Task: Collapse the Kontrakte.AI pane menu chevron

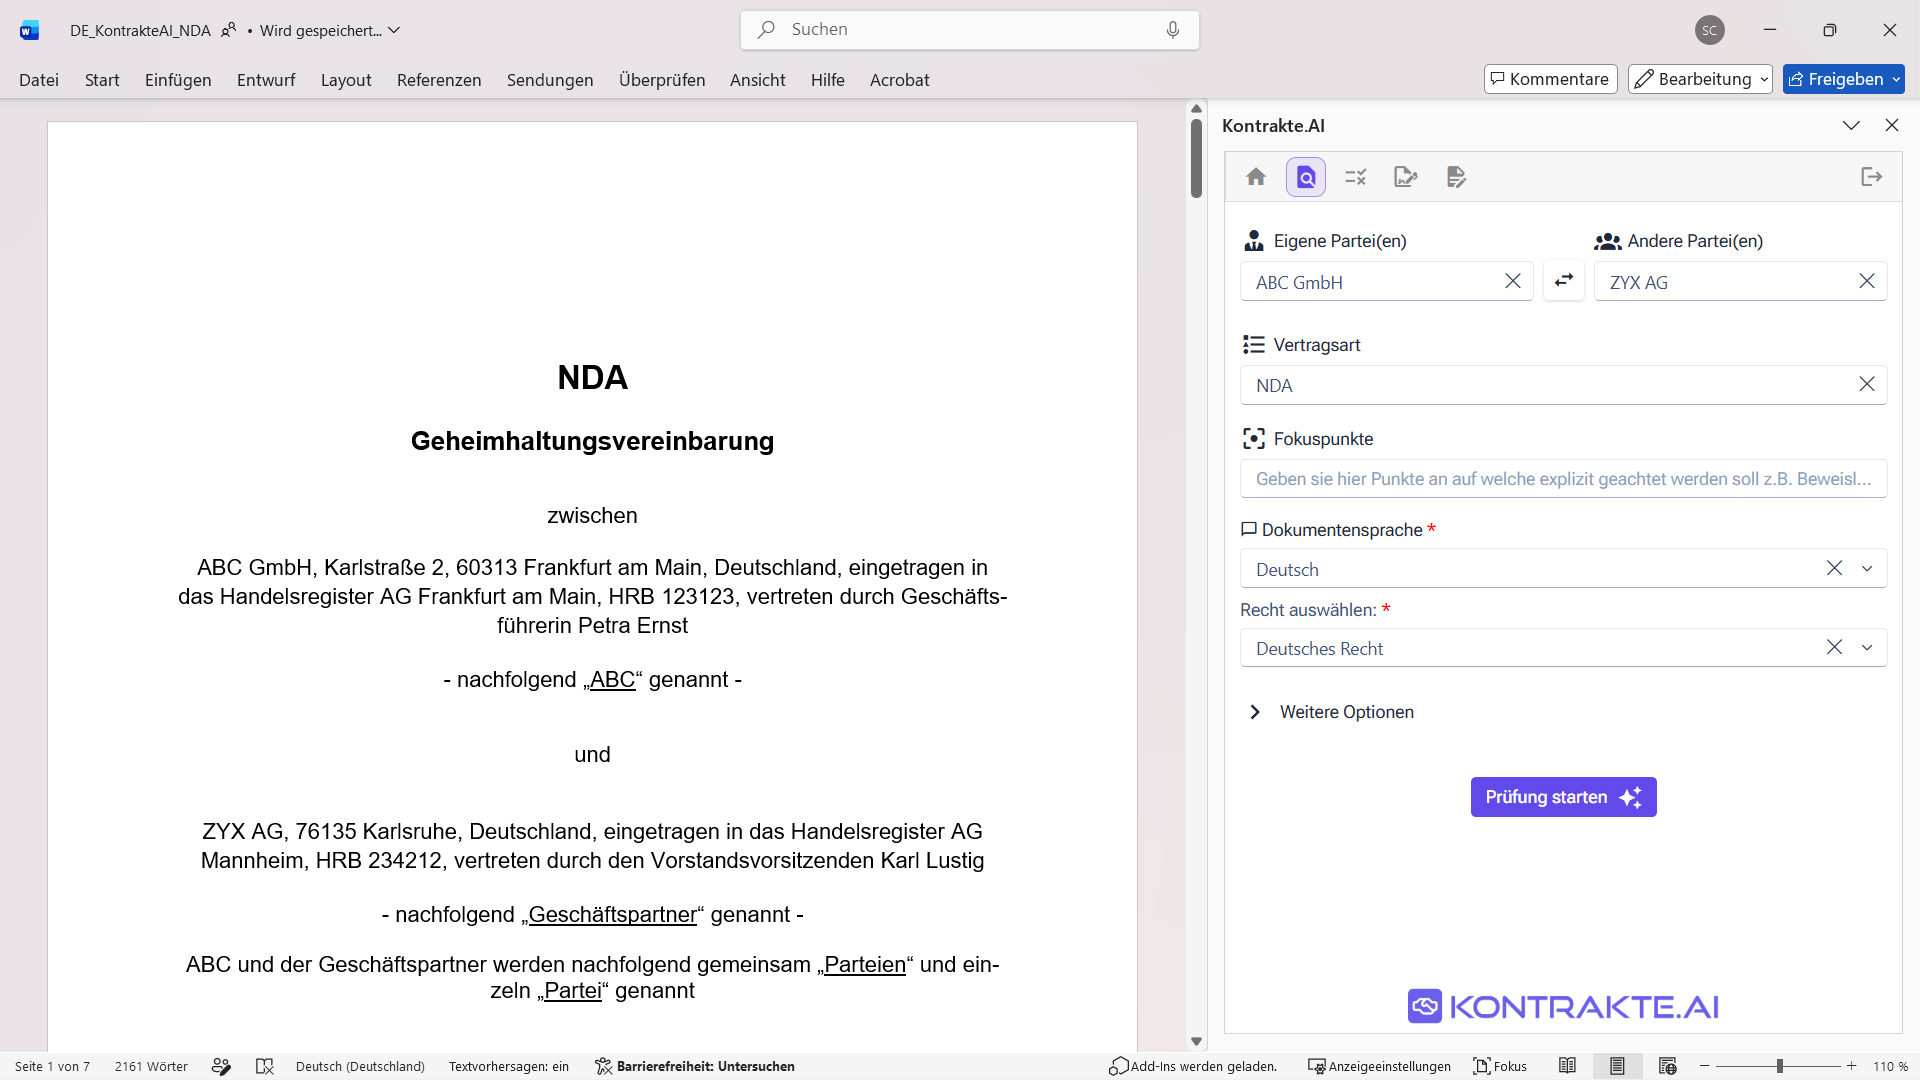Action: [1851, 126]
